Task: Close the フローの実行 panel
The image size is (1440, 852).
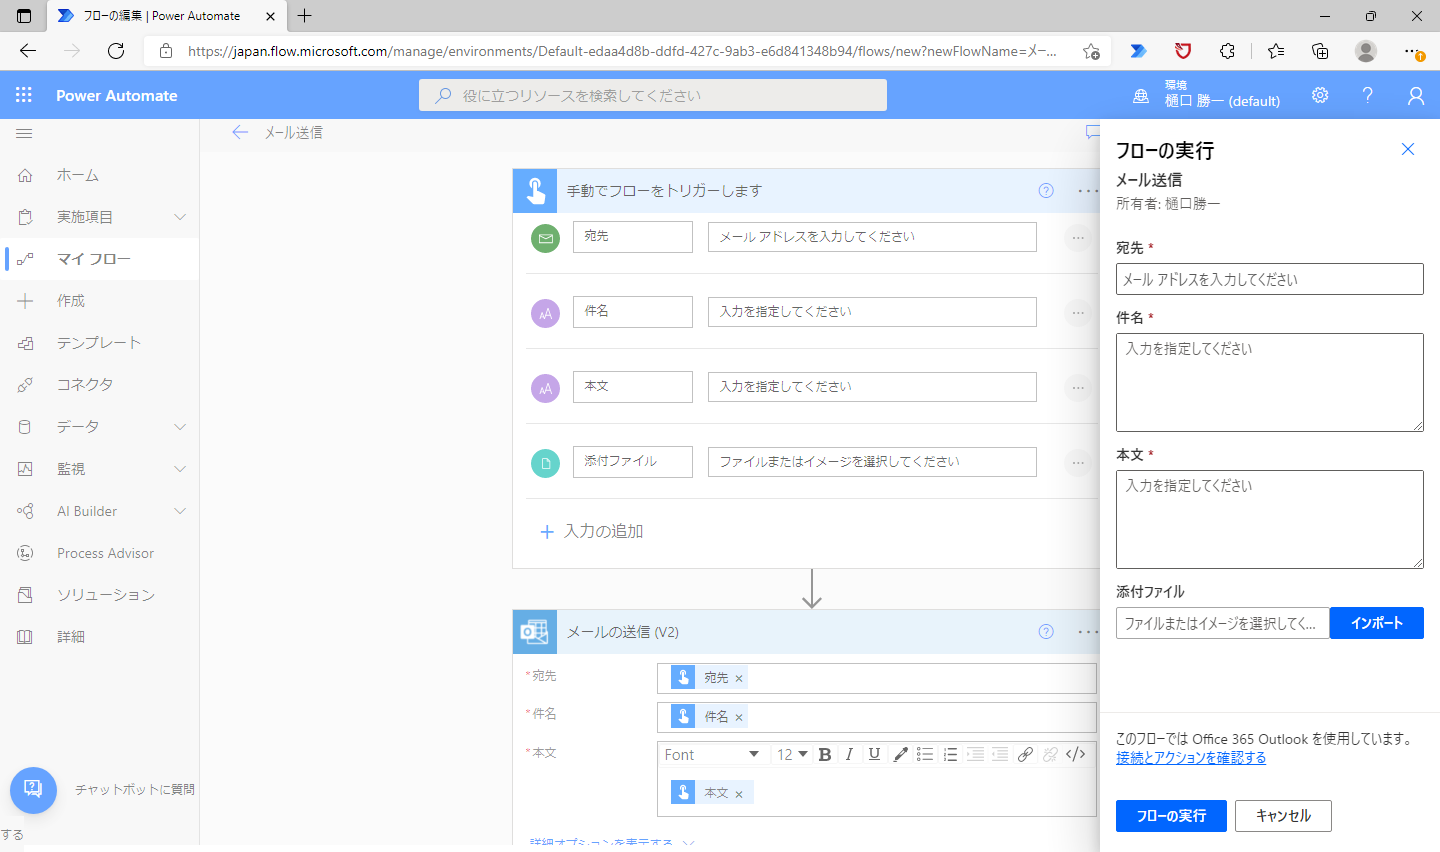Action: [1408, 150]
